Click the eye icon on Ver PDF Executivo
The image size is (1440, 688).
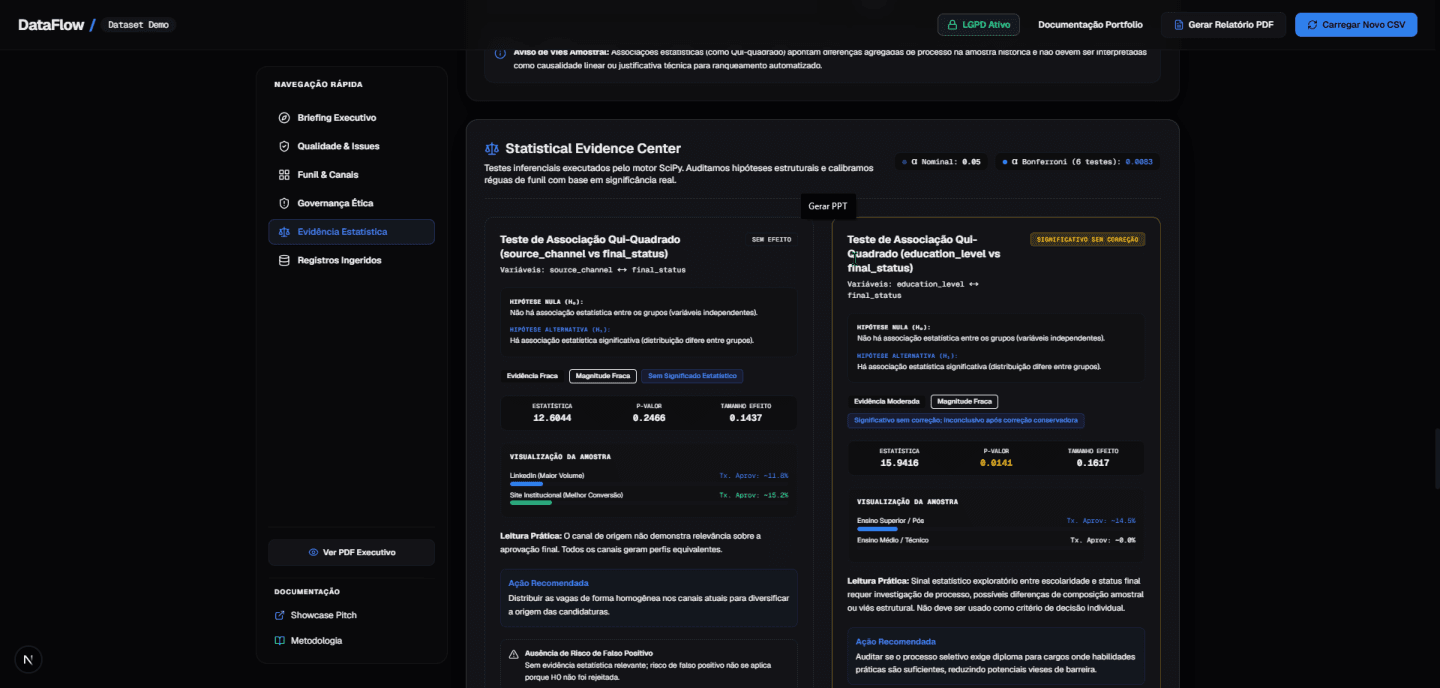tap(313, 552)
